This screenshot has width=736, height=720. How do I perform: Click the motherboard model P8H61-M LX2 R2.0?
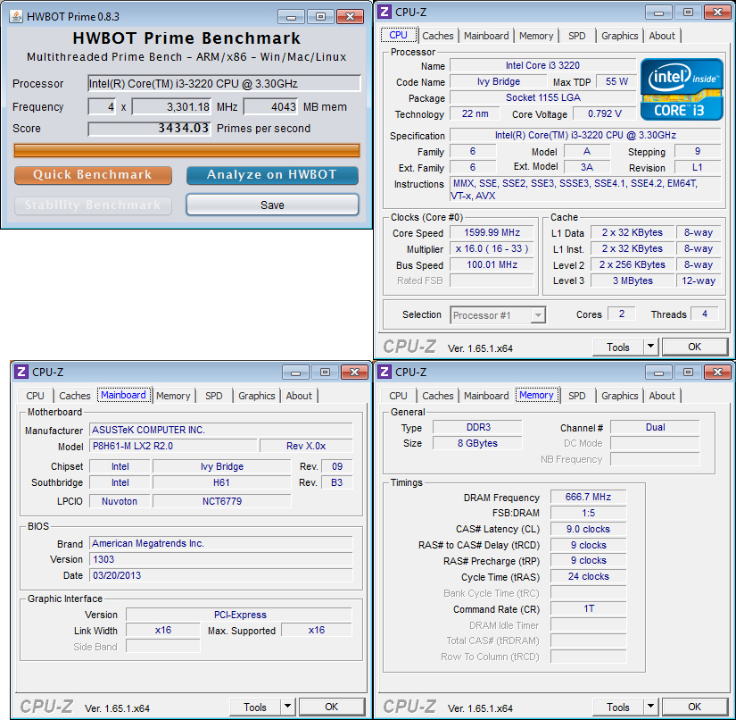point(173,446)
